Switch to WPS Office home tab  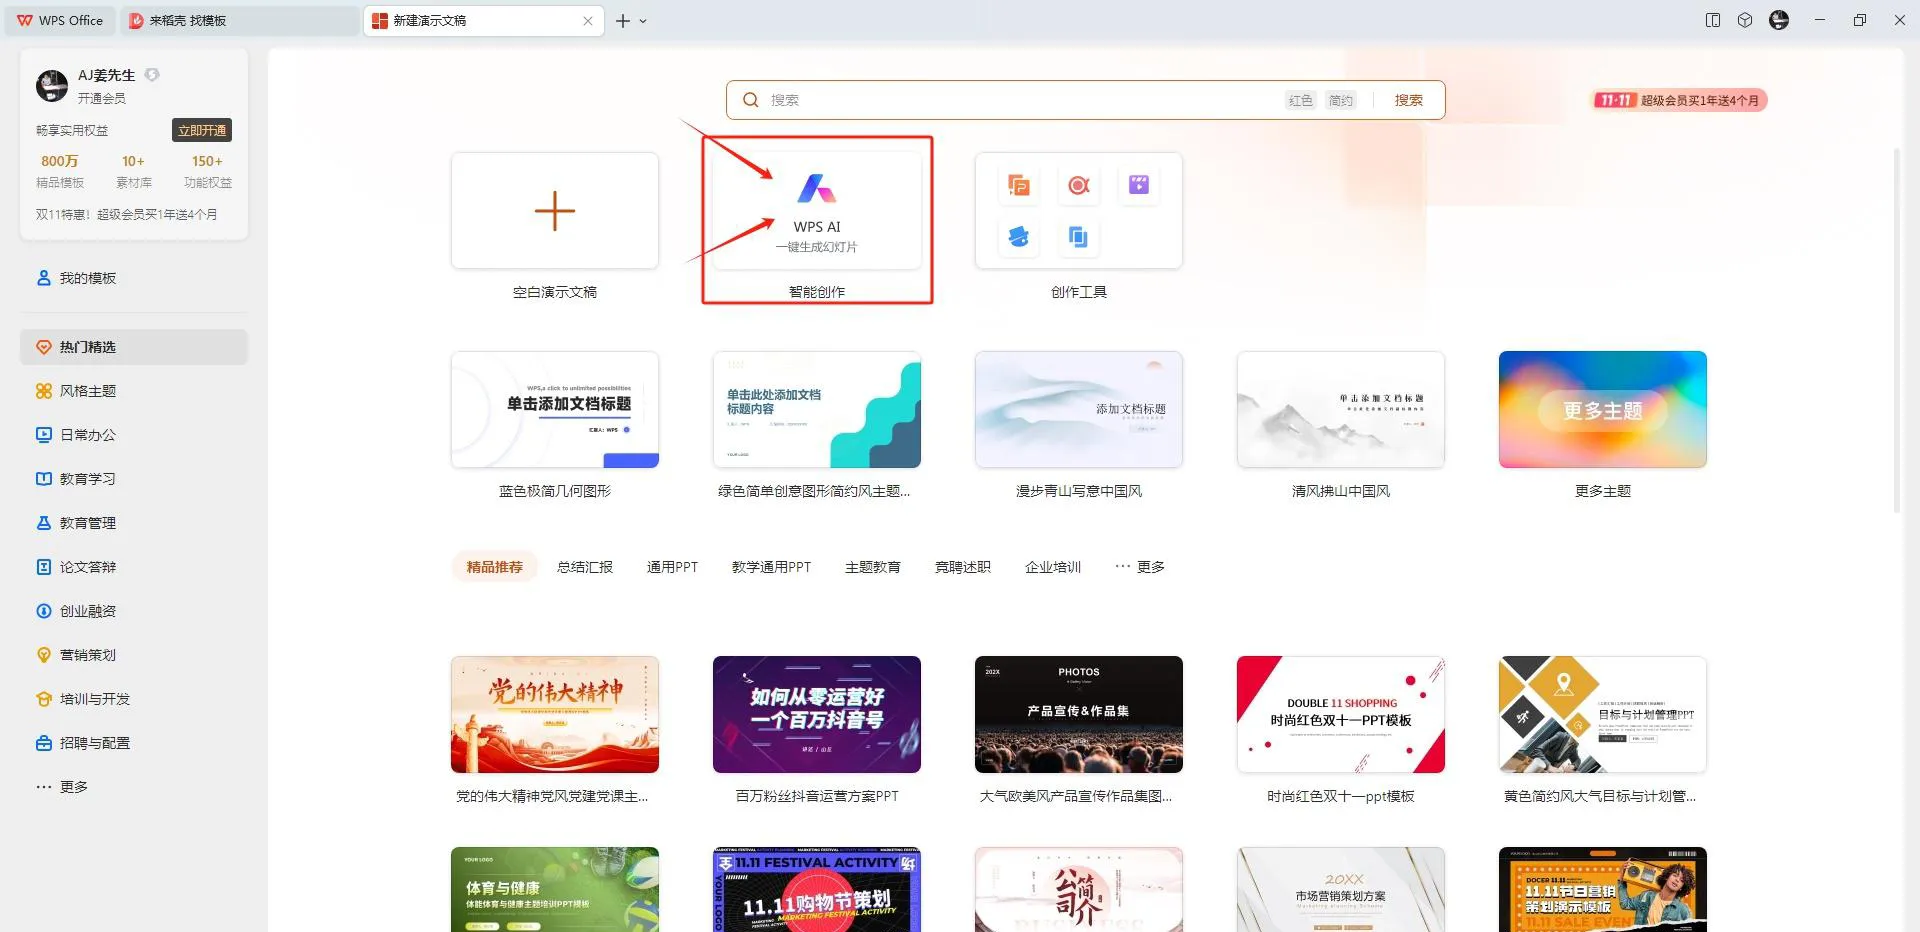(x=60, y=20)
